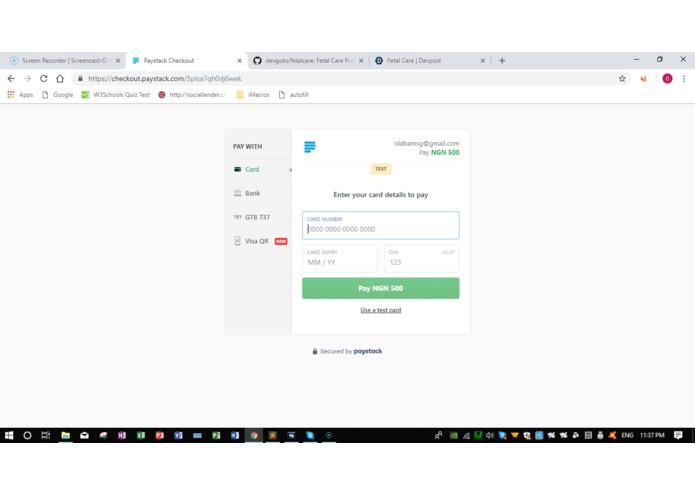Open W3Schools Quiz Test bookmark

click(x=116, y=95)
